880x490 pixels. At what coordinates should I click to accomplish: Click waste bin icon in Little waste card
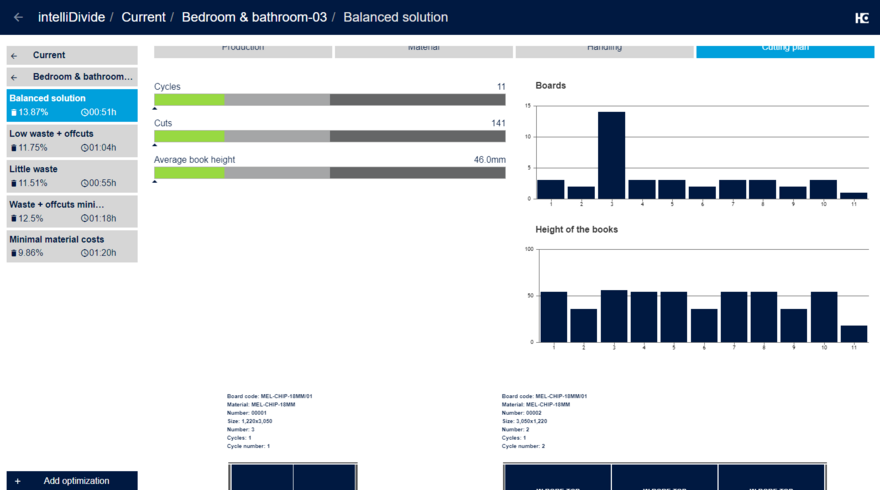tap(13, 184)
